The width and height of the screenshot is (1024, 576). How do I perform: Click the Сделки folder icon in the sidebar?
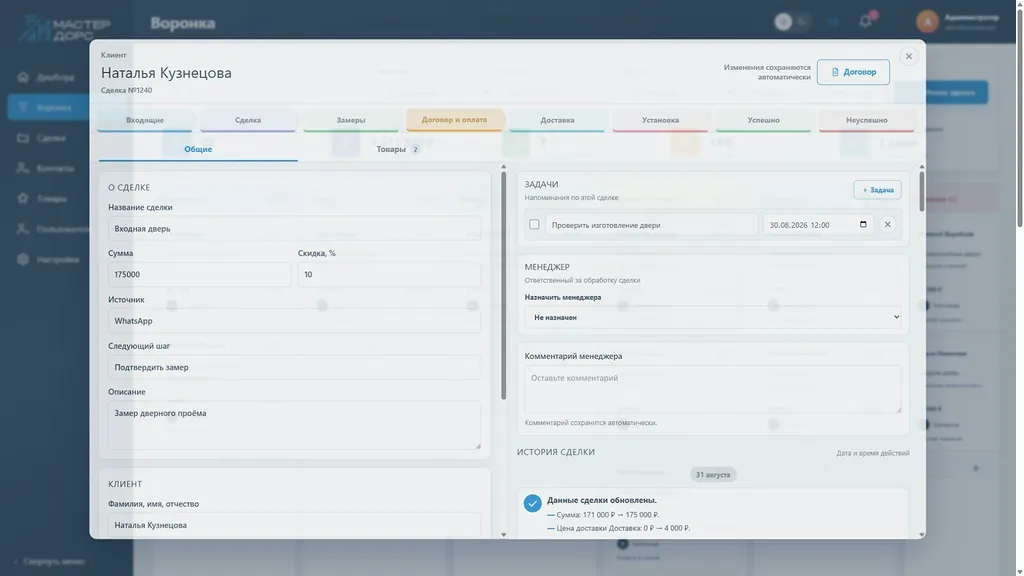(x=23, y=138)
